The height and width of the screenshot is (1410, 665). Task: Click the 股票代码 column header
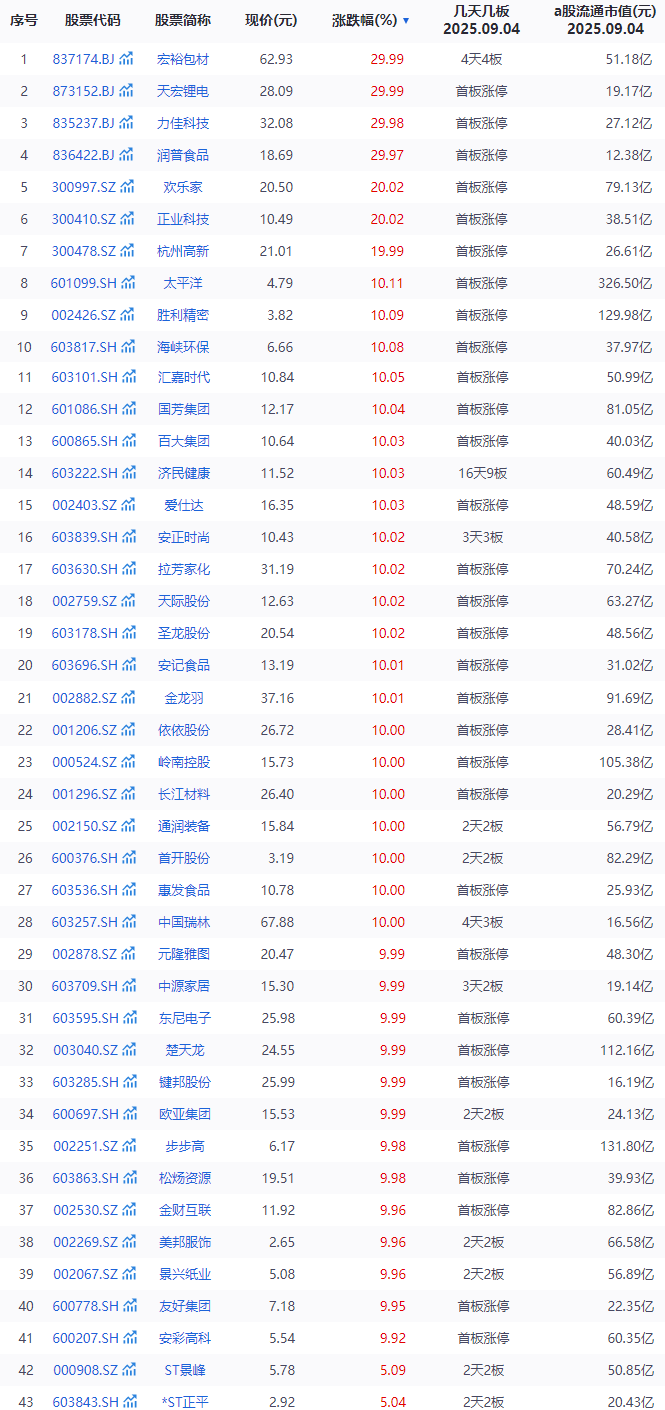click(x=92, y=20)
